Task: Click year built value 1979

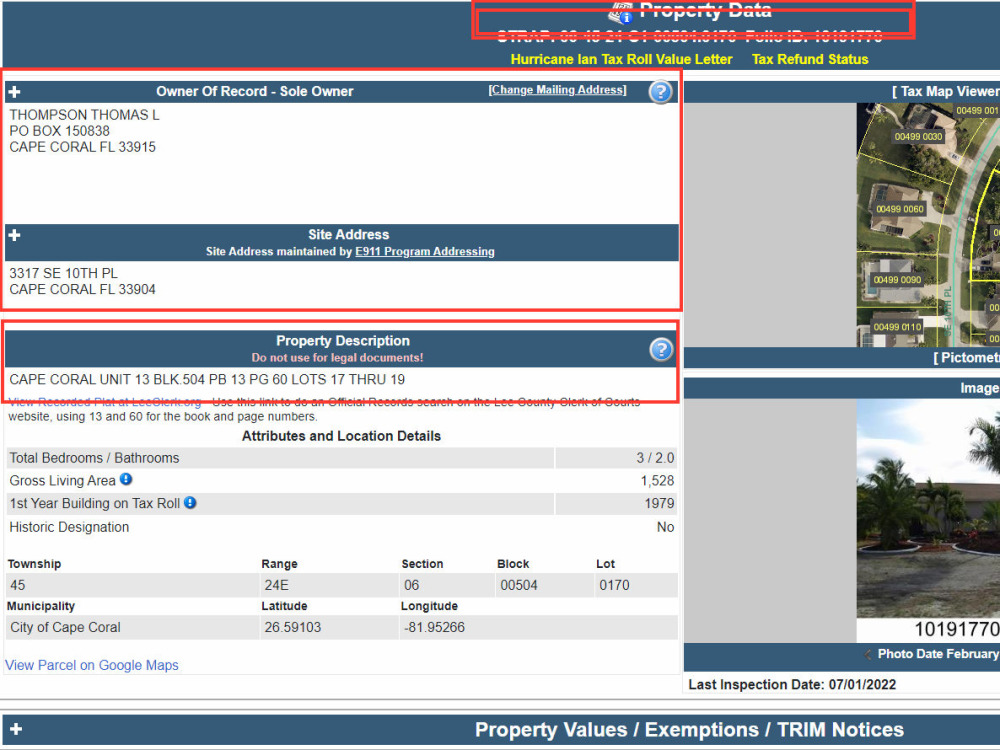Action: pyautogui.click(x=659, y=504)
